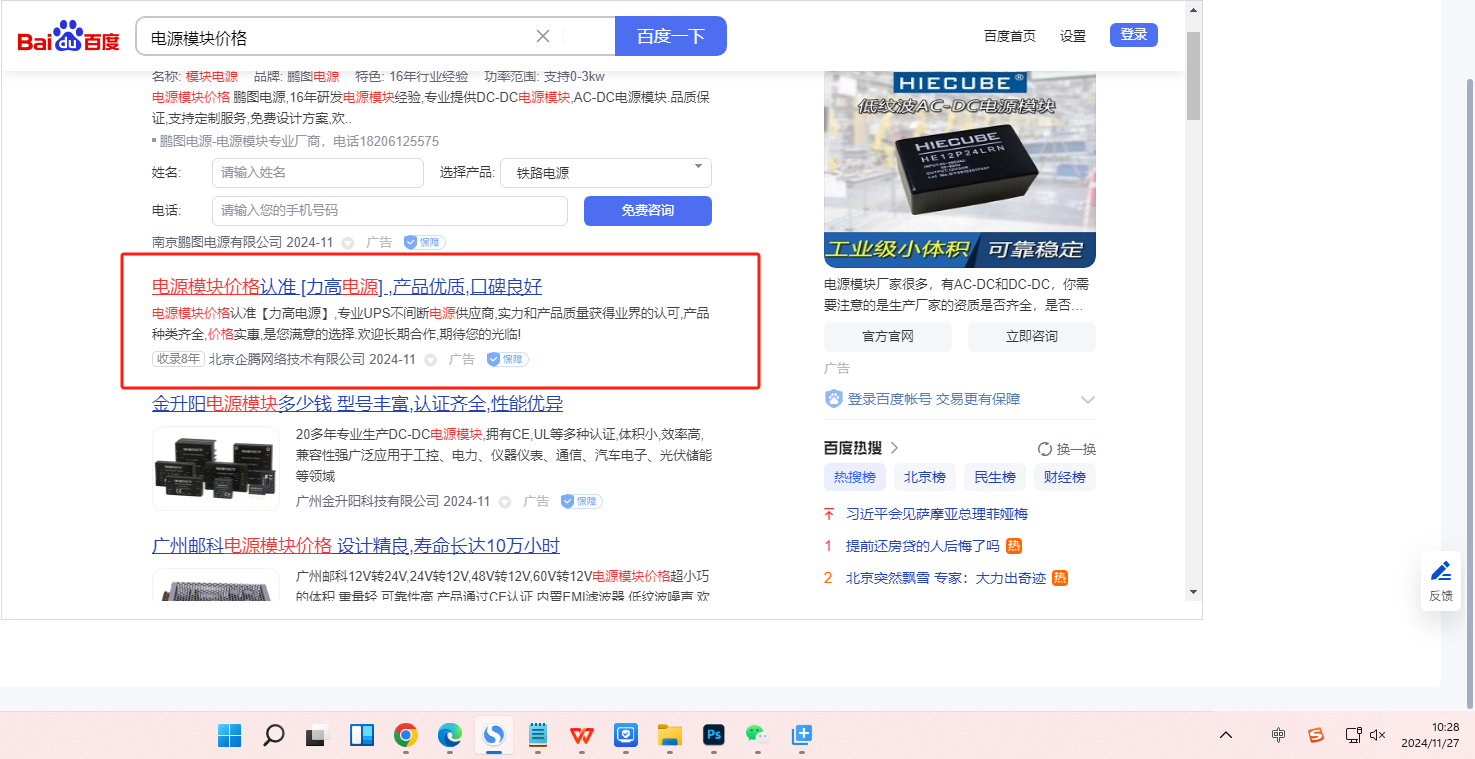
Task: Open the 金升阳电源模块多少钱 result link
Action: tap(358, 404)
